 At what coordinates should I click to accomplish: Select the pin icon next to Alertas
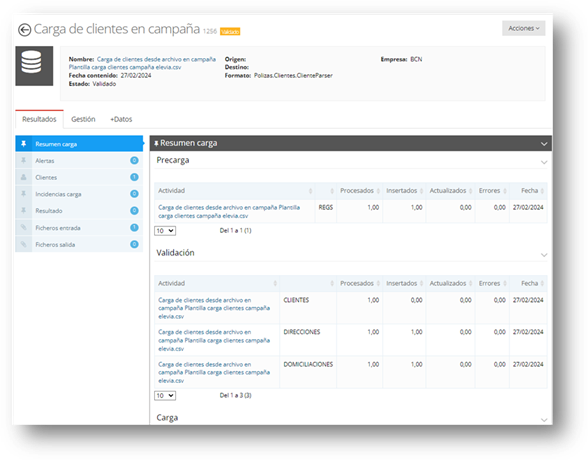(x=24, y=160)
